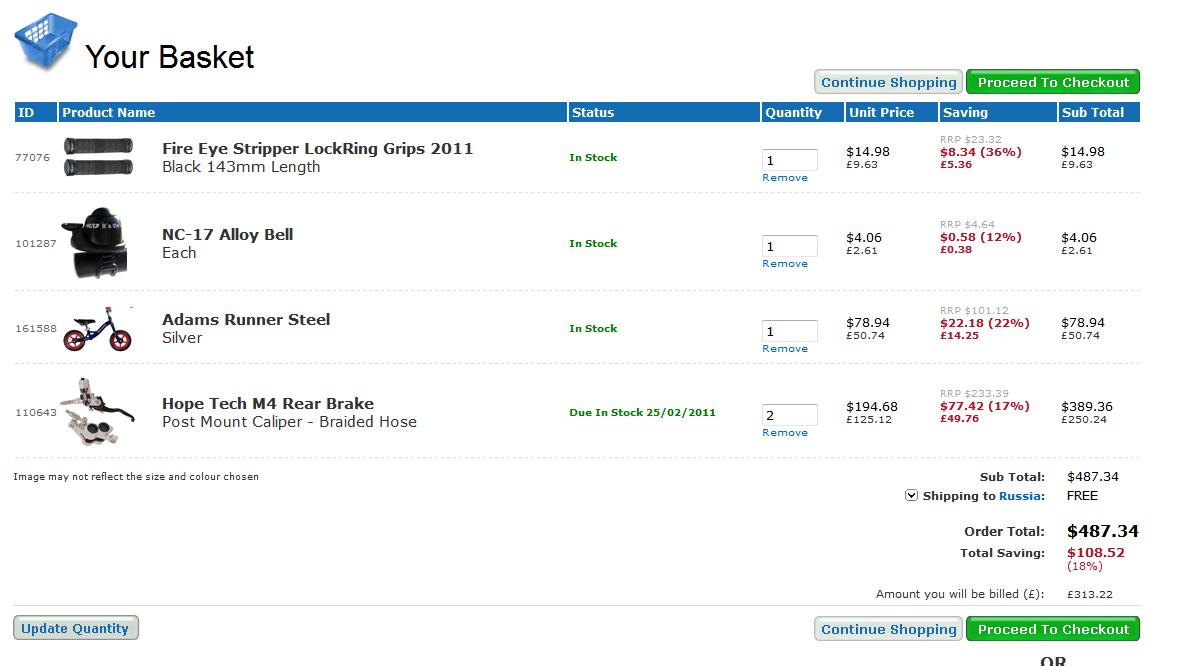Click the top Proceed To Checkout button
The height and width of the screenshot is (666, 1179).
1053,83
